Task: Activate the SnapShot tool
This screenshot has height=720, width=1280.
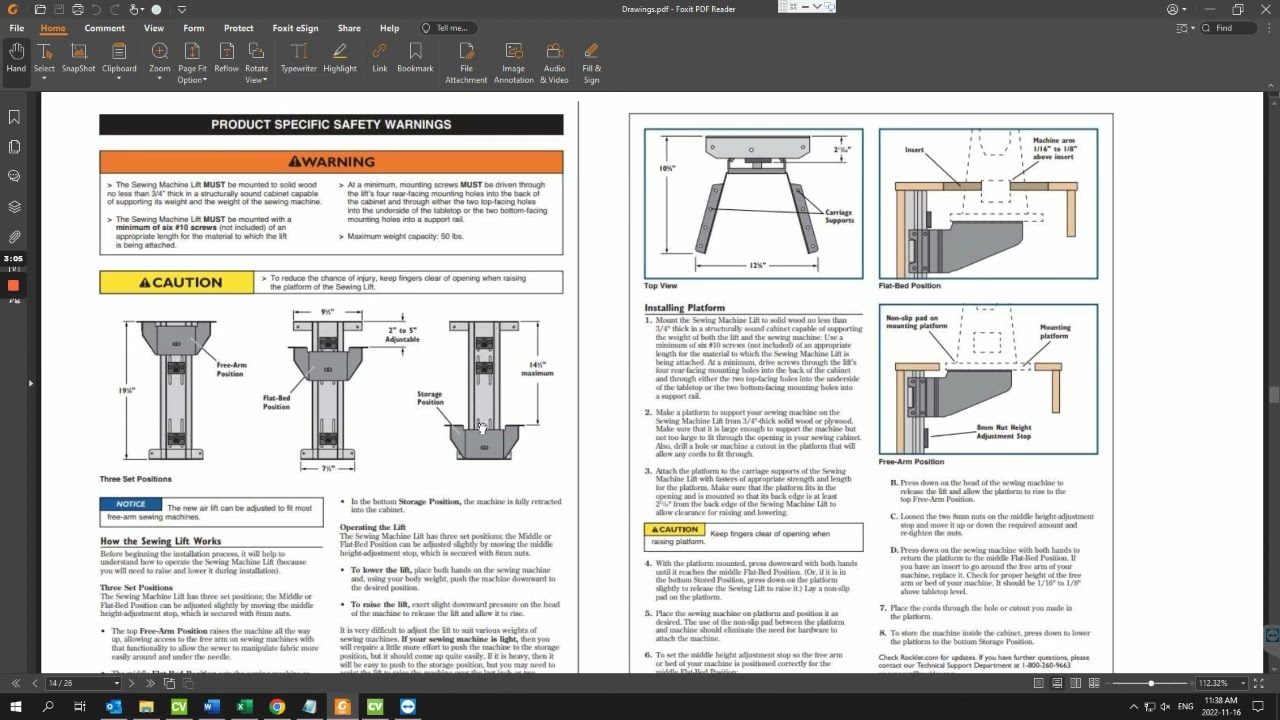Action: tap(79, 58)
